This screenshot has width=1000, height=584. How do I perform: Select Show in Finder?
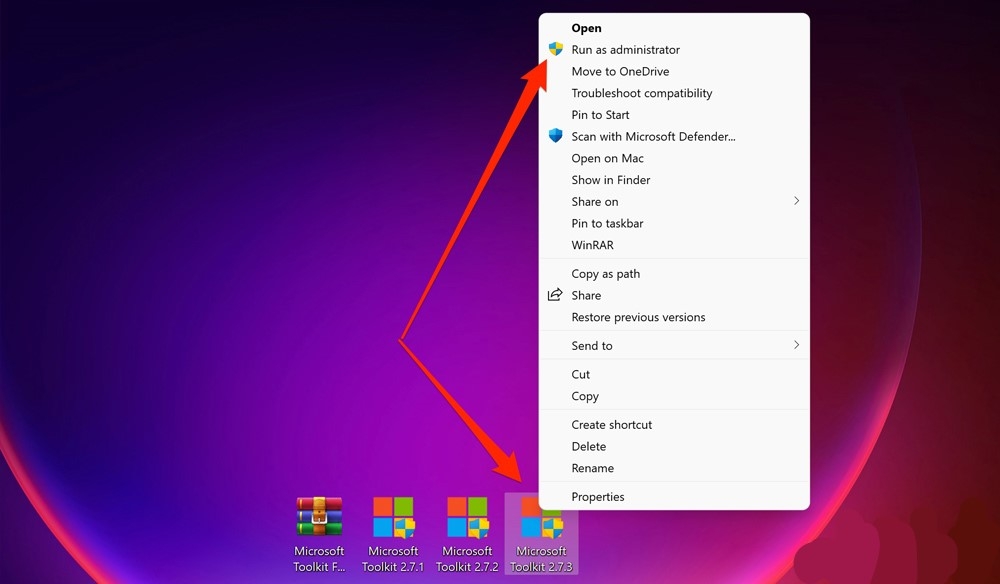(x=674, y=180)
